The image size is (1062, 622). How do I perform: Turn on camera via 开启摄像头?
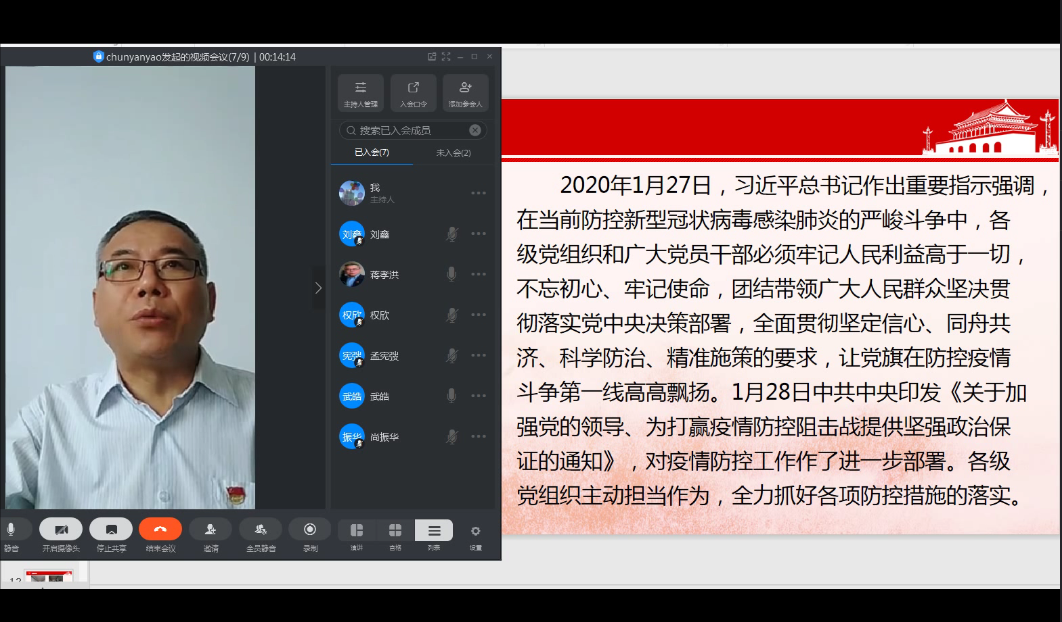click(61, 530)
